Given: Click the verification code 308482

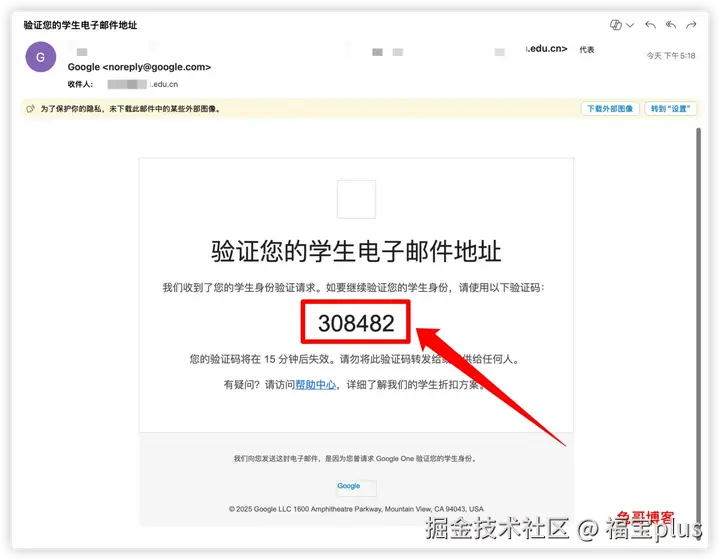Looking at the screenshot, I should point(356,323).
